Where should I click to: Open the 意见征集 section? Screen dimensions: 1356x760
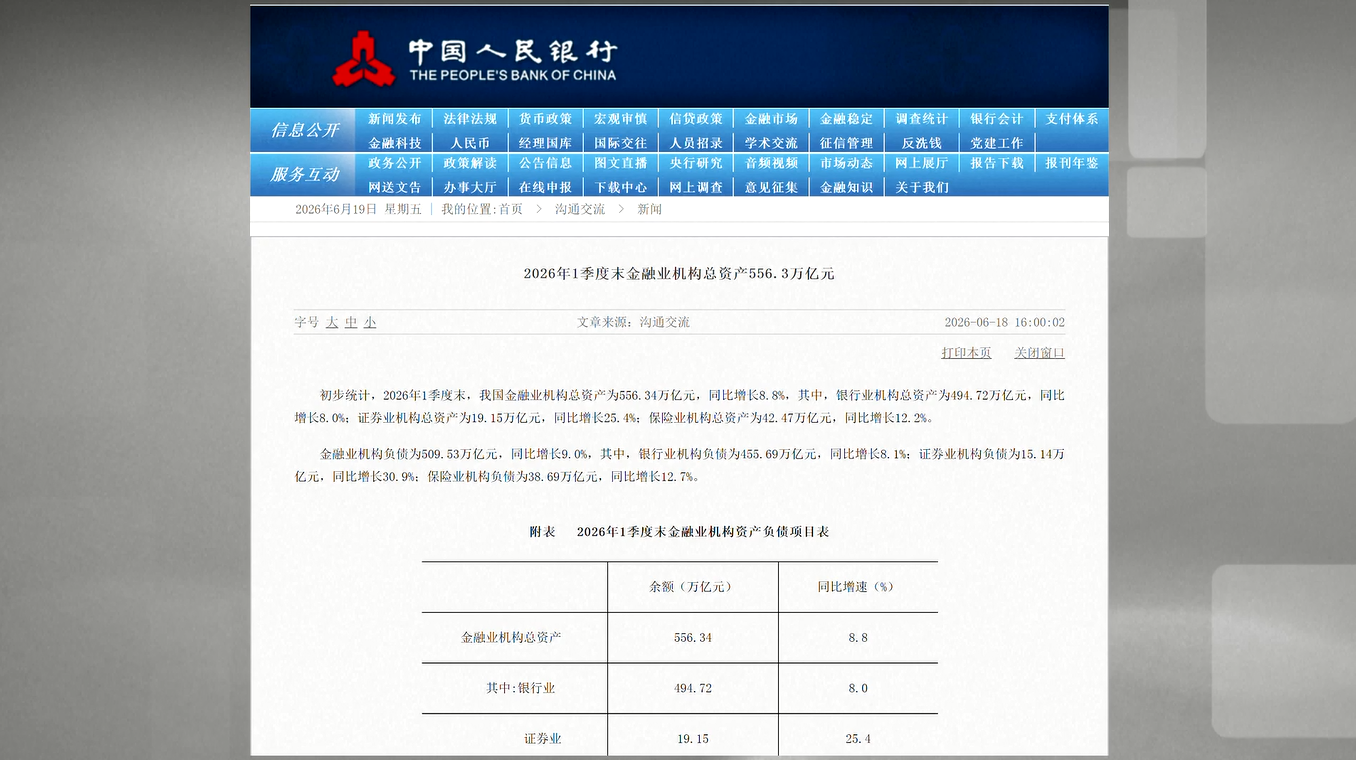click(771, 187)
